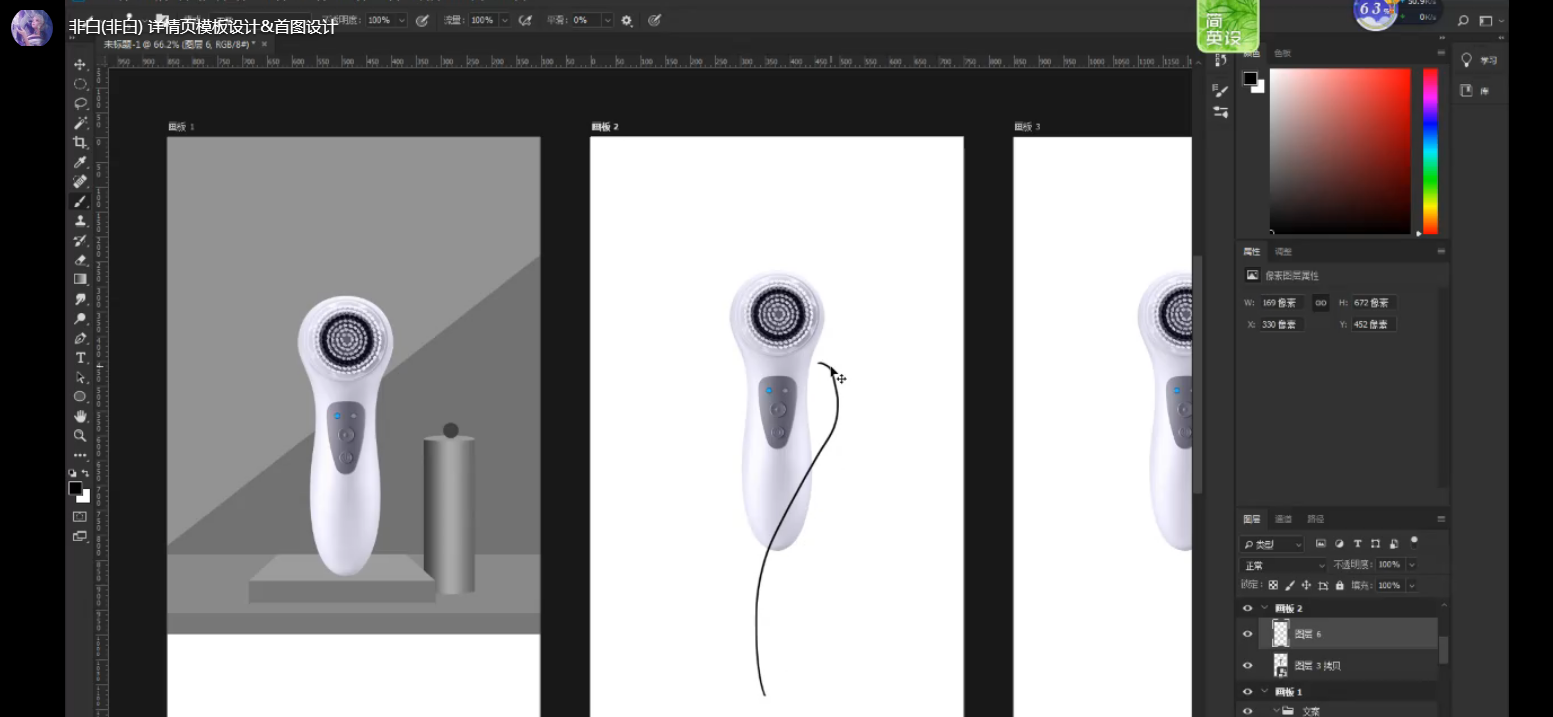Open brush flow dropdown arrow
The width and height of the screenshot is (1553, 717).
(x=504, y=20)
